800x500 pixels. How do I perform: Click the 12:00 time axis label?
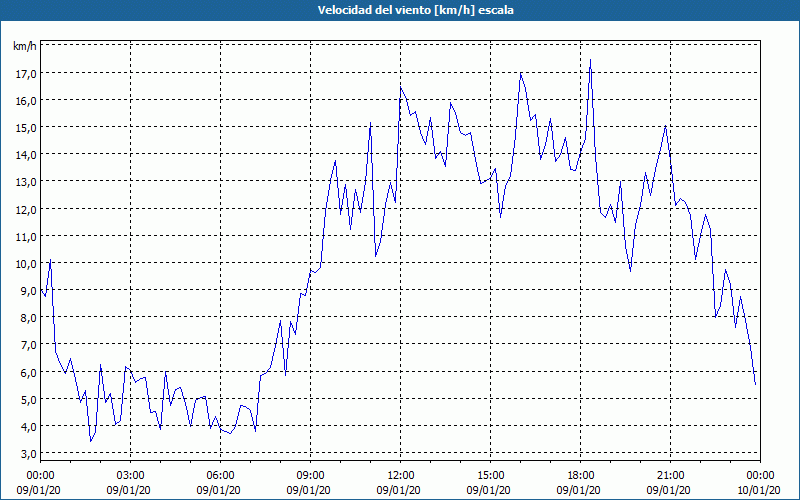(401, 475)
